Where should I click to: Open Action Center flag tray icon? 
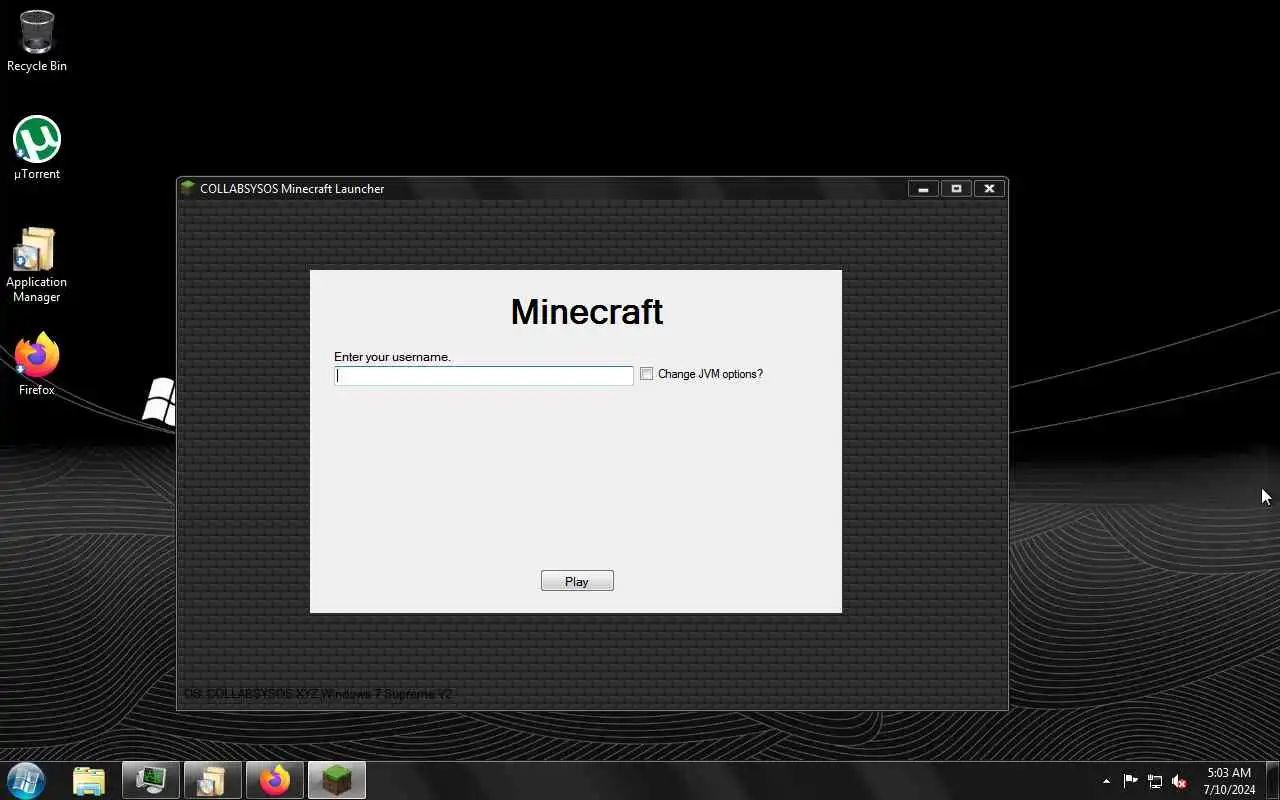[x=1130, y=781]
